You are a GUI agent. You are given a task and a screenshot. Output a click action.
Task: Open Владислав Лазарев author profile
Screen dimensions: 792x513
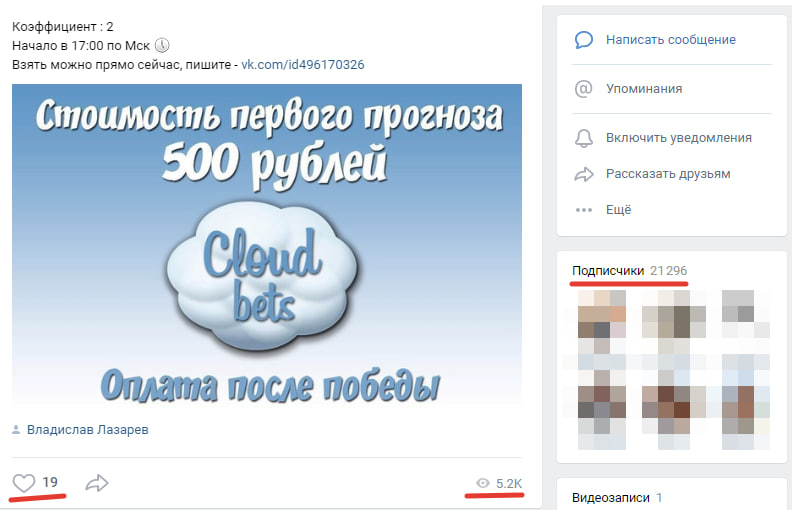(x=88, y=430)
